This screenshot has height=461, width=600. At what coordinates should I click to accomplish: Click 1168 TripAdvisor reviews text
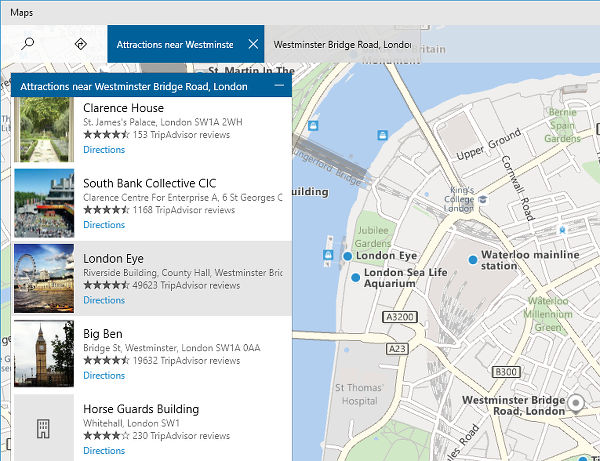(184, 210)
